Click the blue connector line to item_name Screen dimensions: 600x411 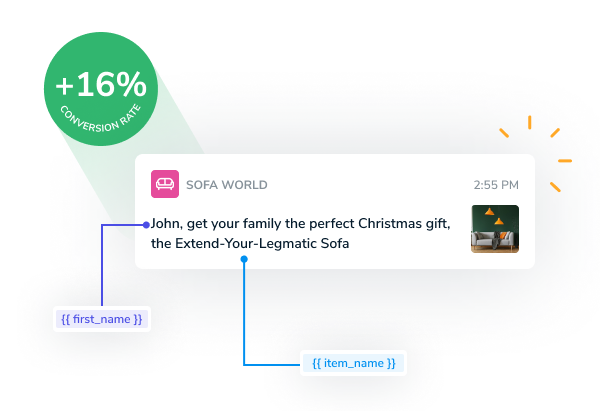[x=244, y=314]
